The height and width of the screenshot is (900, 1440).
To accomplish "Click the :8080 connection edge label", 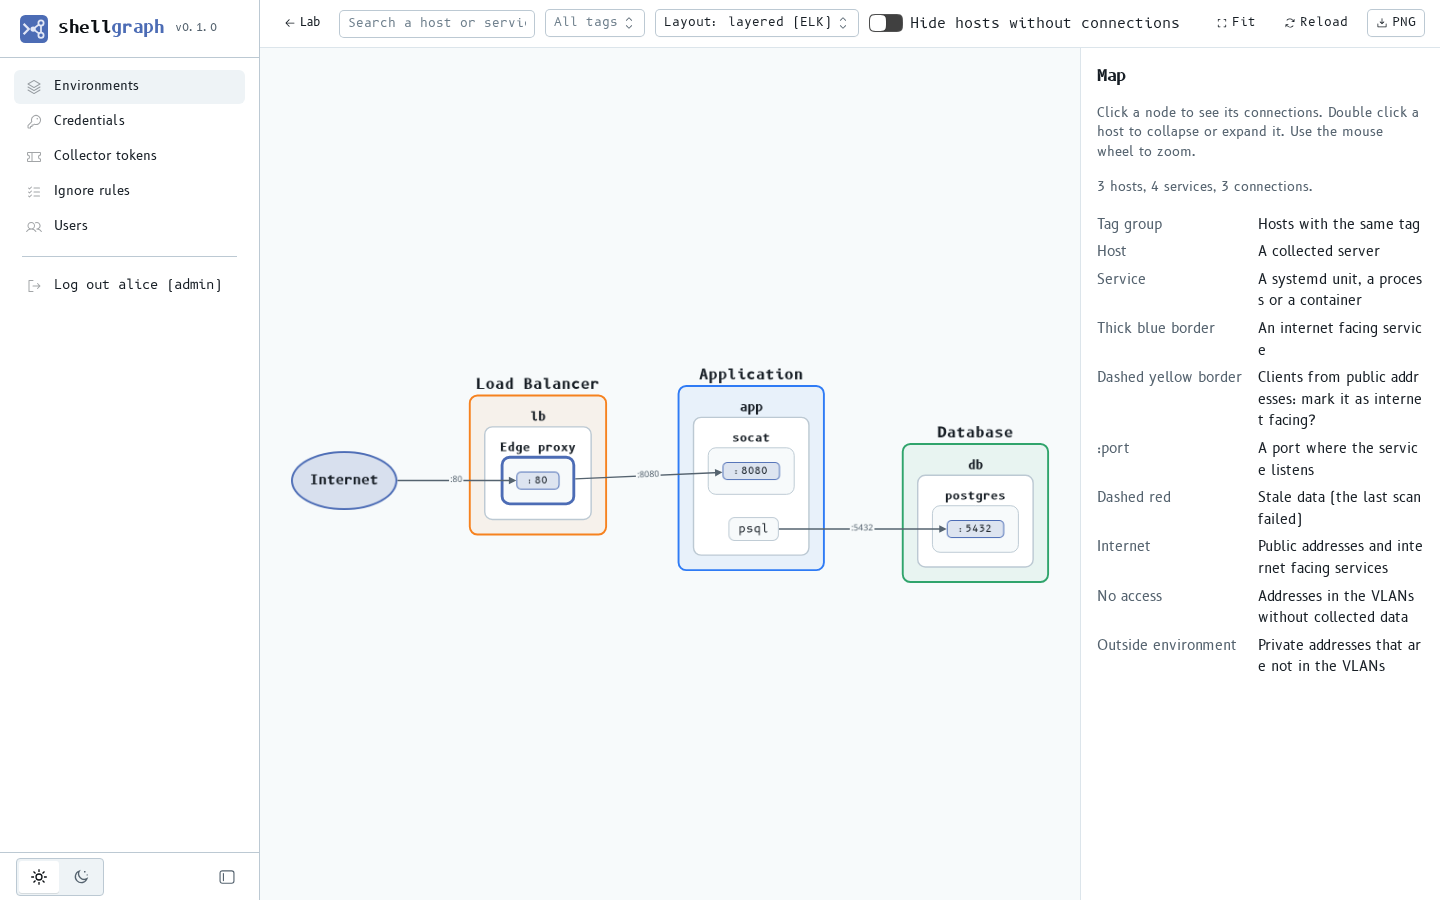I will (x=648, y=474).
